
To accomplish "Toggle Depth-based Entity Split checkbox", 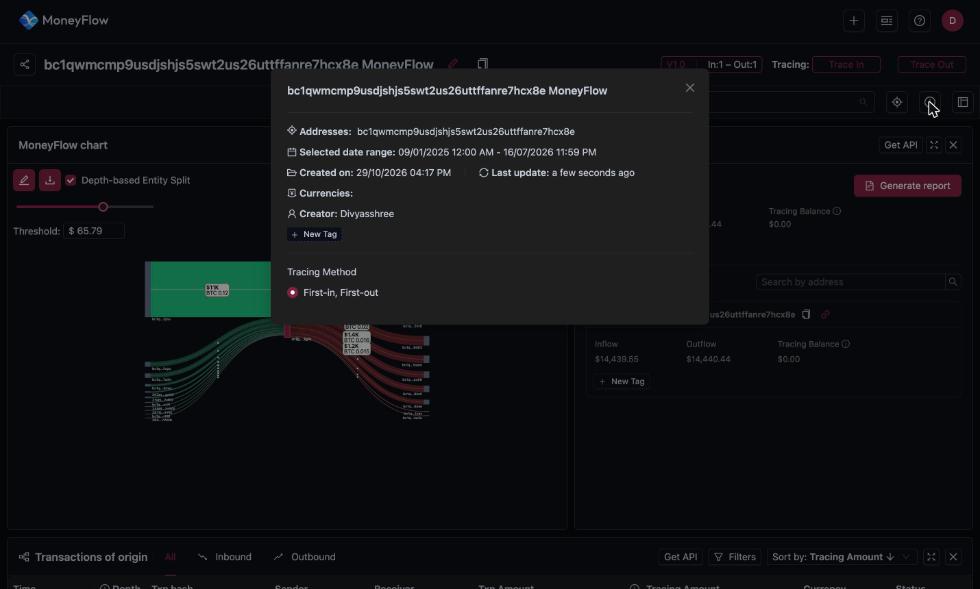I will point(71,180).
